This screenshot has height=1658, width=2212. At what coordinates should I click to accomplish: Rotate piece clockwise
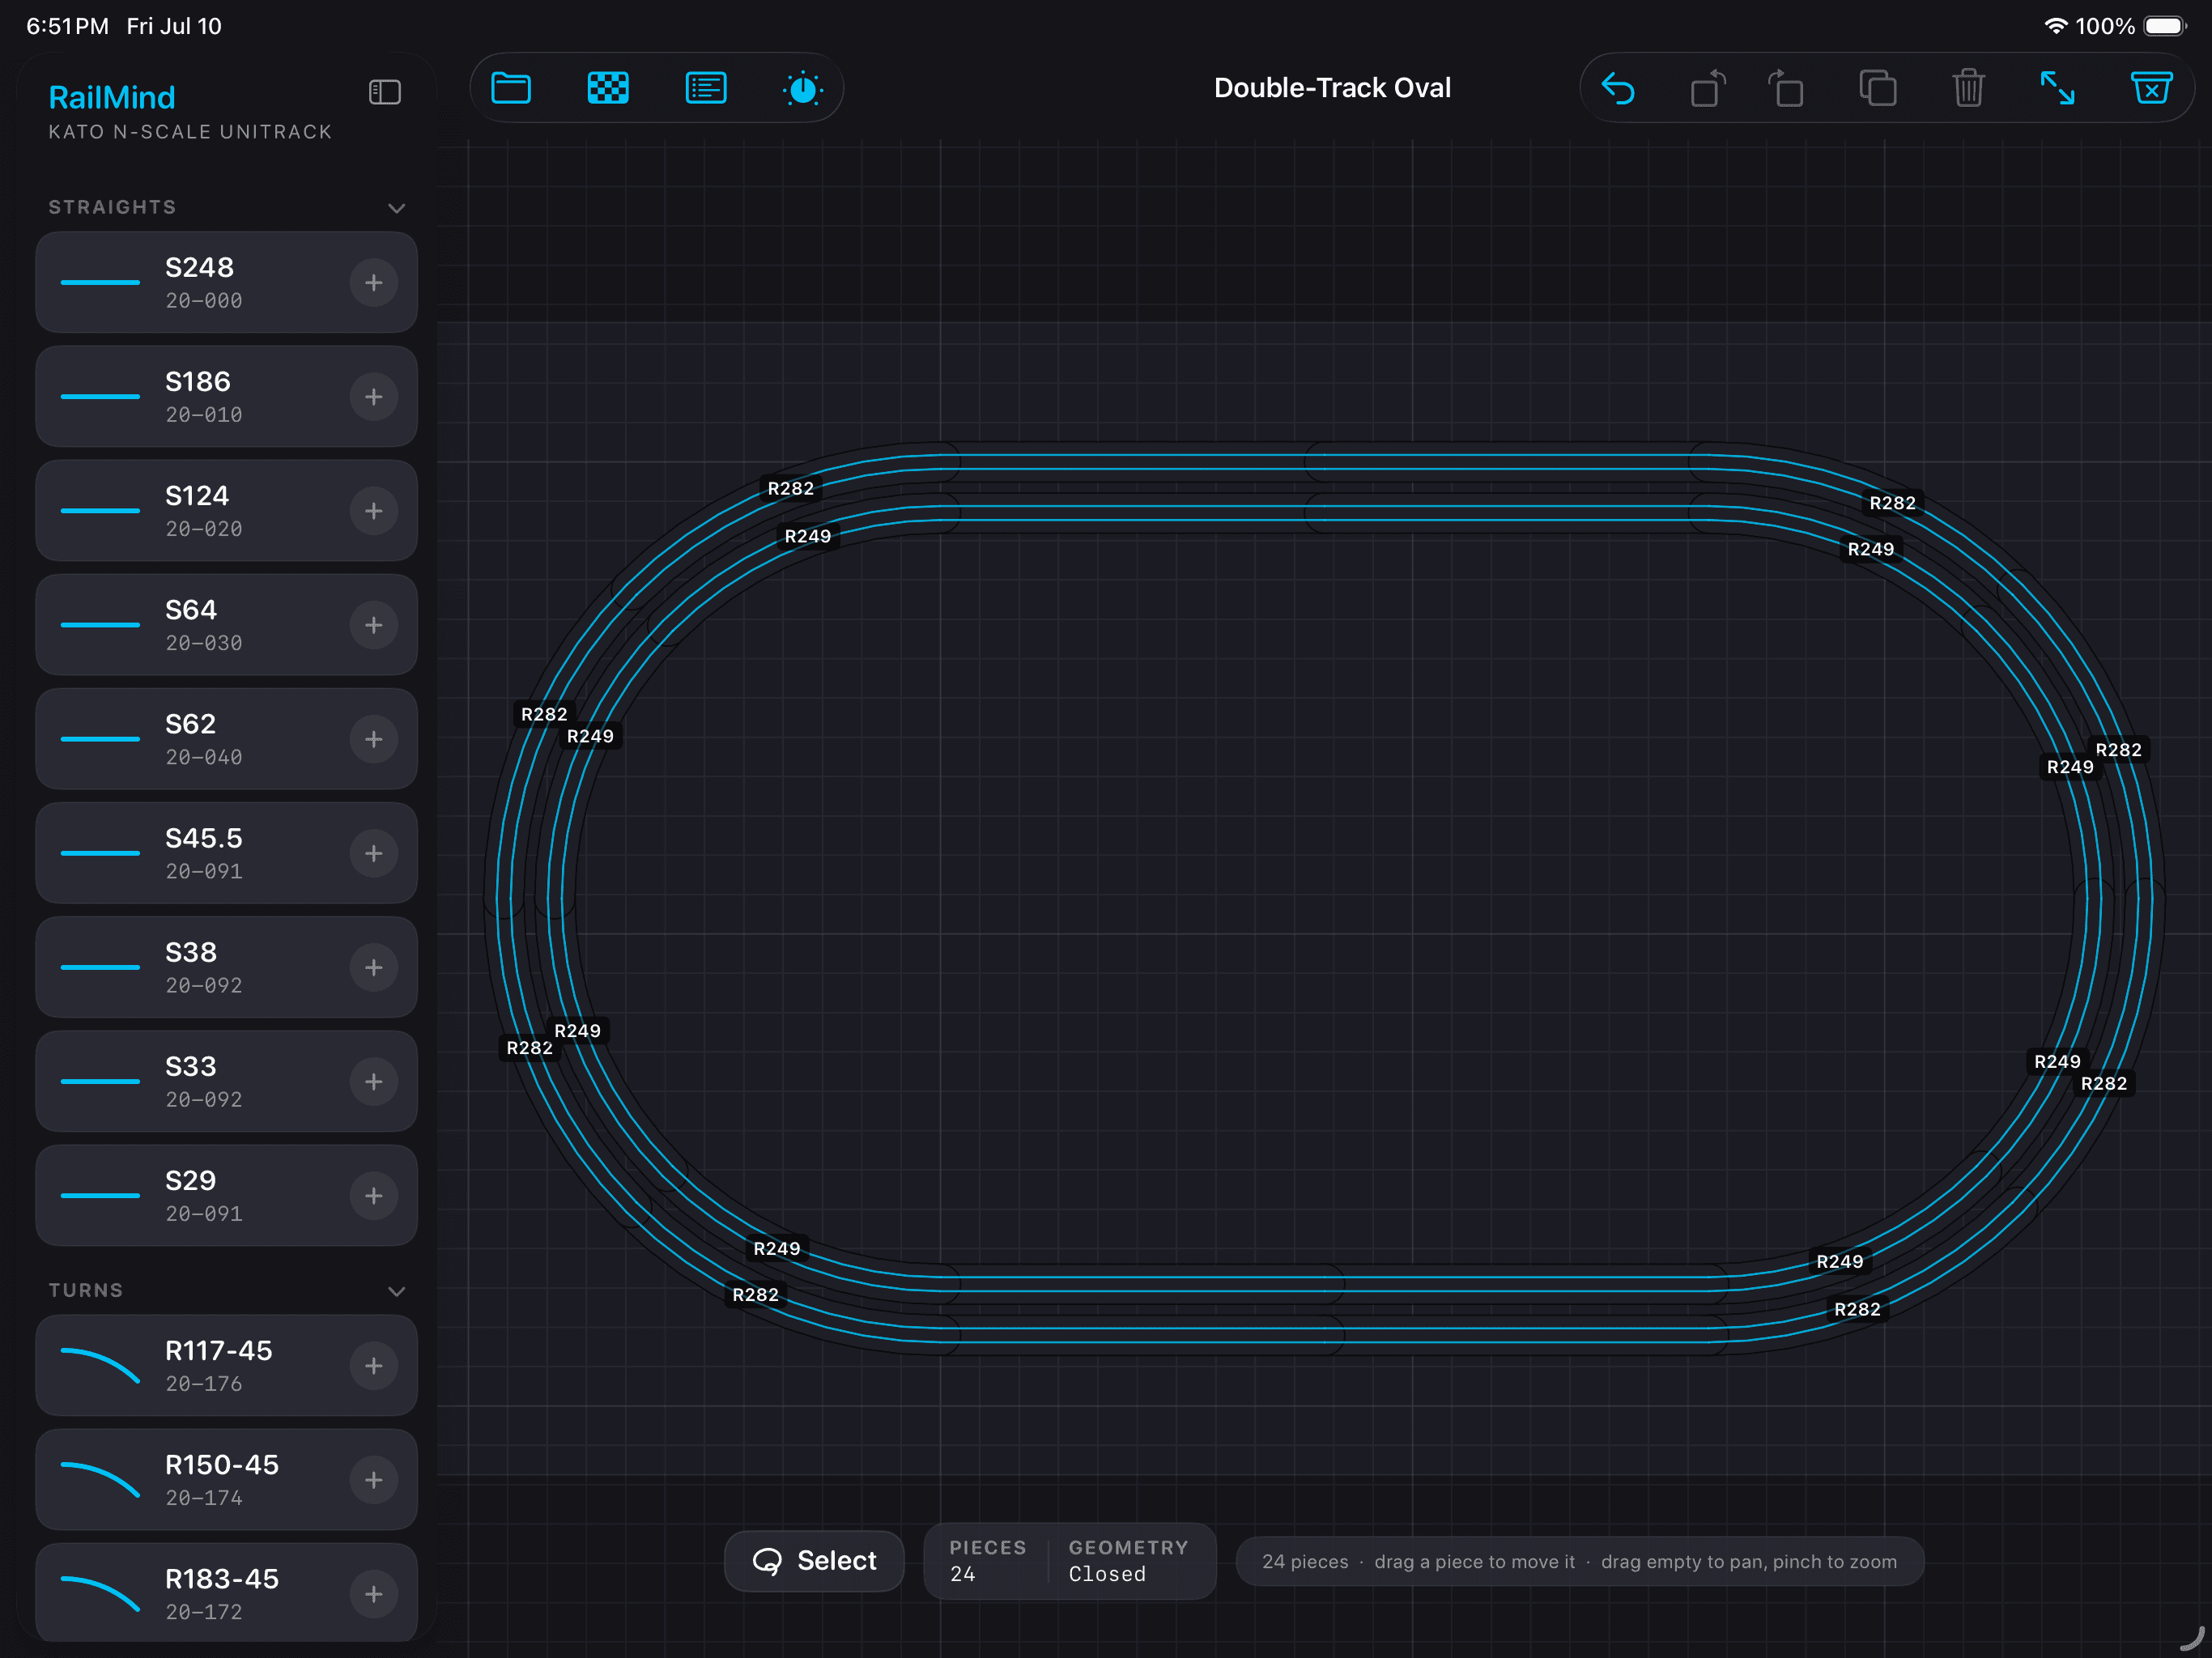click(x=1786, y=88)
